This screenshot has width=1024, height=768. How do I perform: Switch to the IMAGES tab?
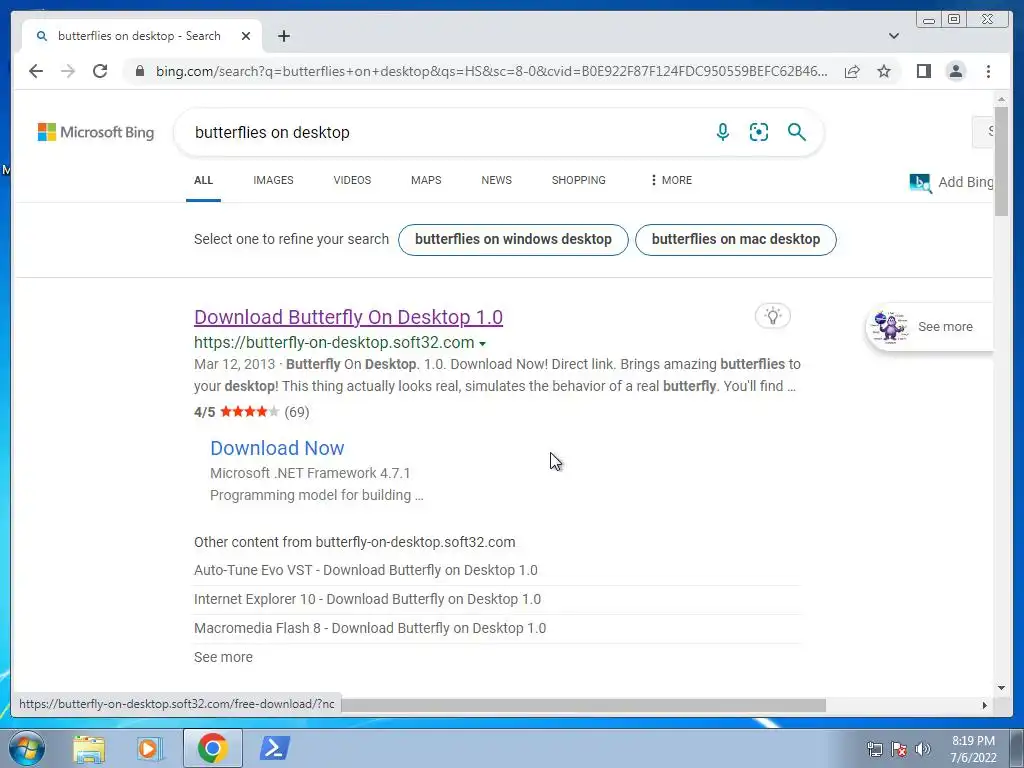coord(273,180)
